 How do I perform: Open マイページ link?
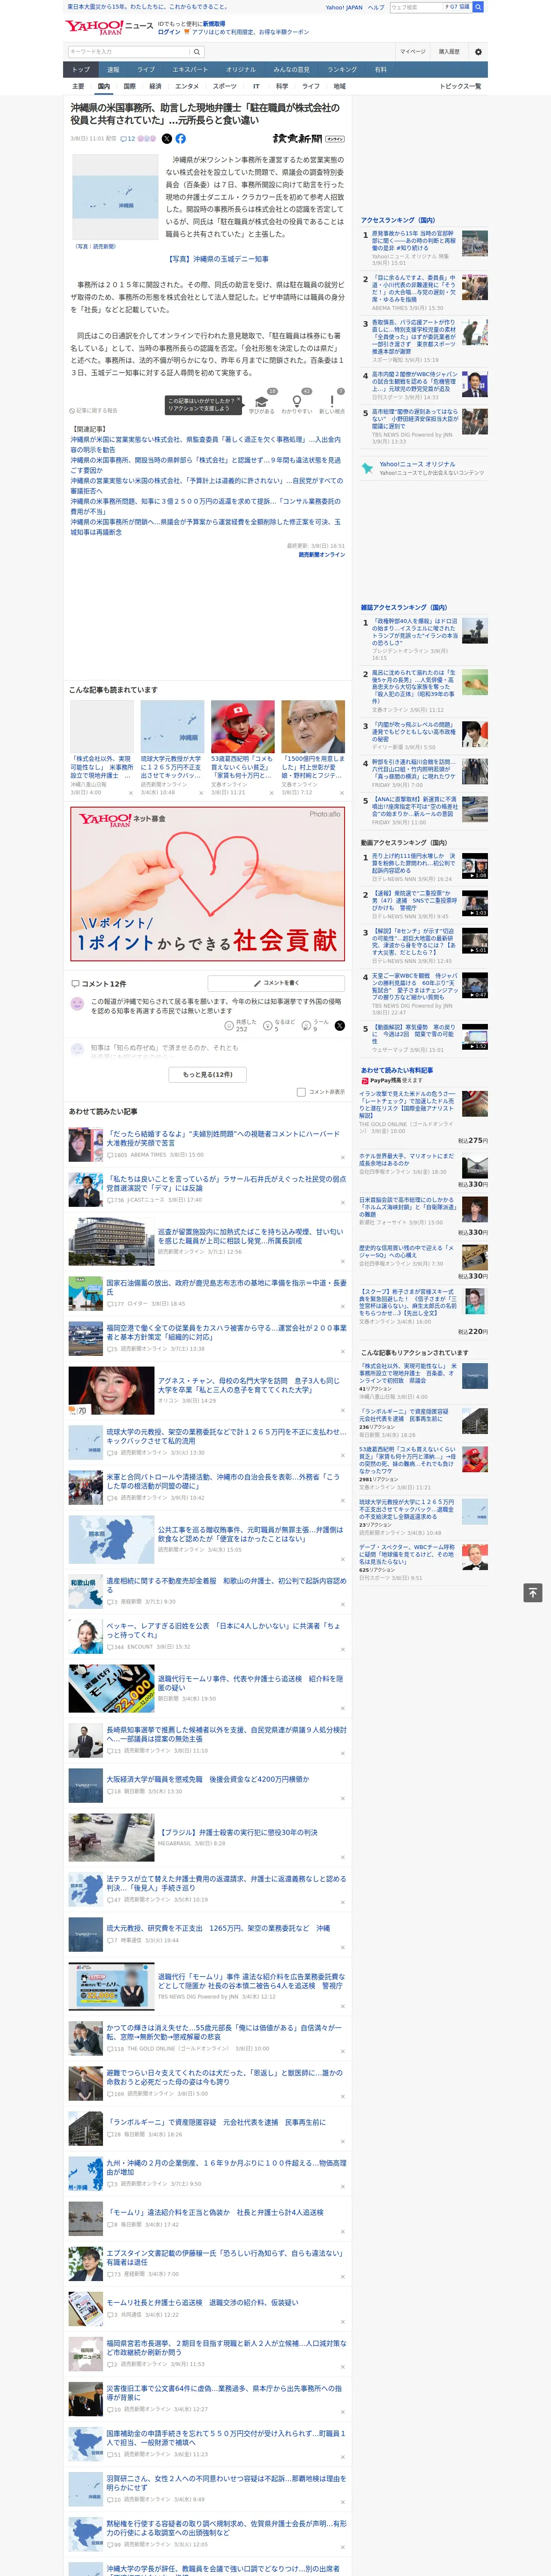[412, 51]
